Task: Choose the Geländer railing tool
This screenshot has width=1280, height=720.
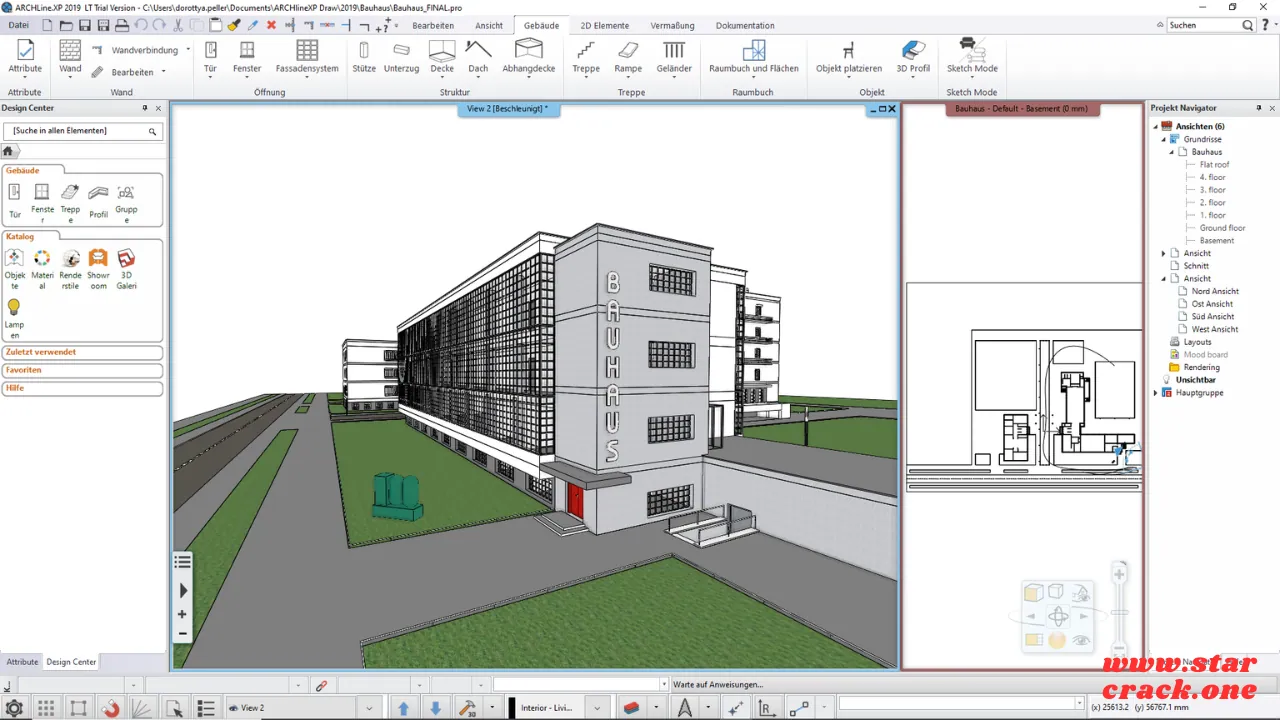Action: point(674,56)
